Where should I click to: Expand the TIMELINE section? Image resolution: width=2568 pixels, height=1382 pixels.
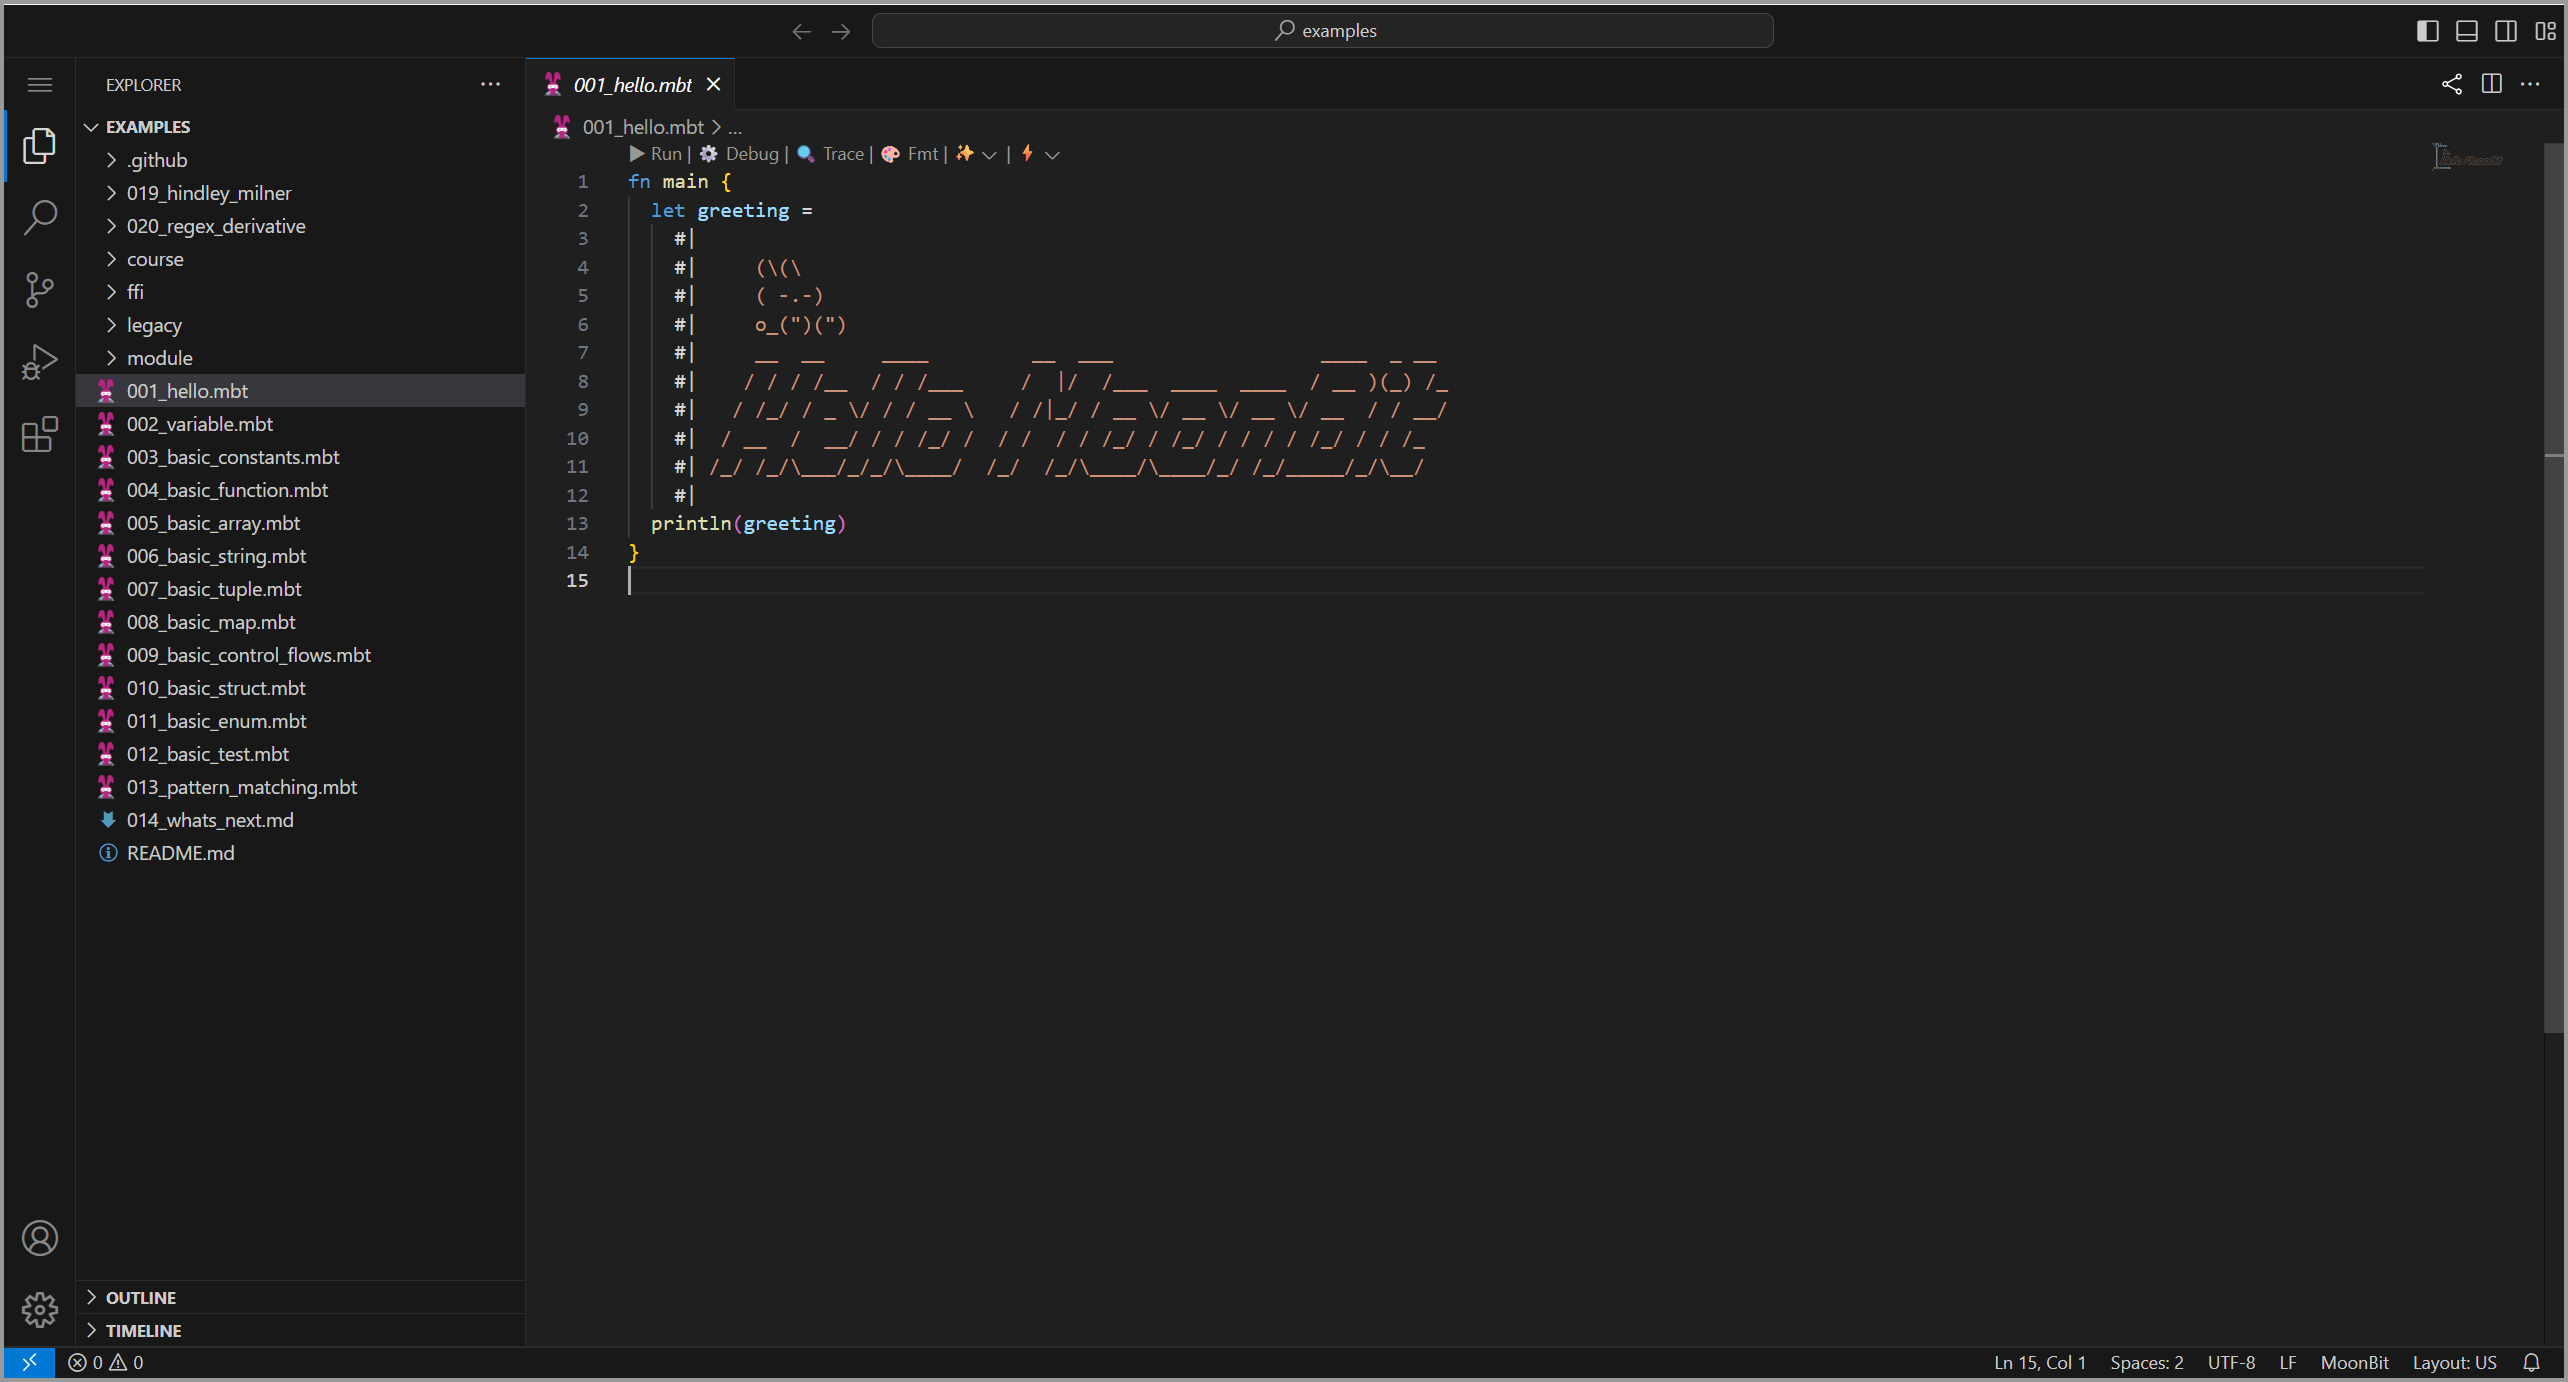pyautogui.click(x=300, y=1330)
